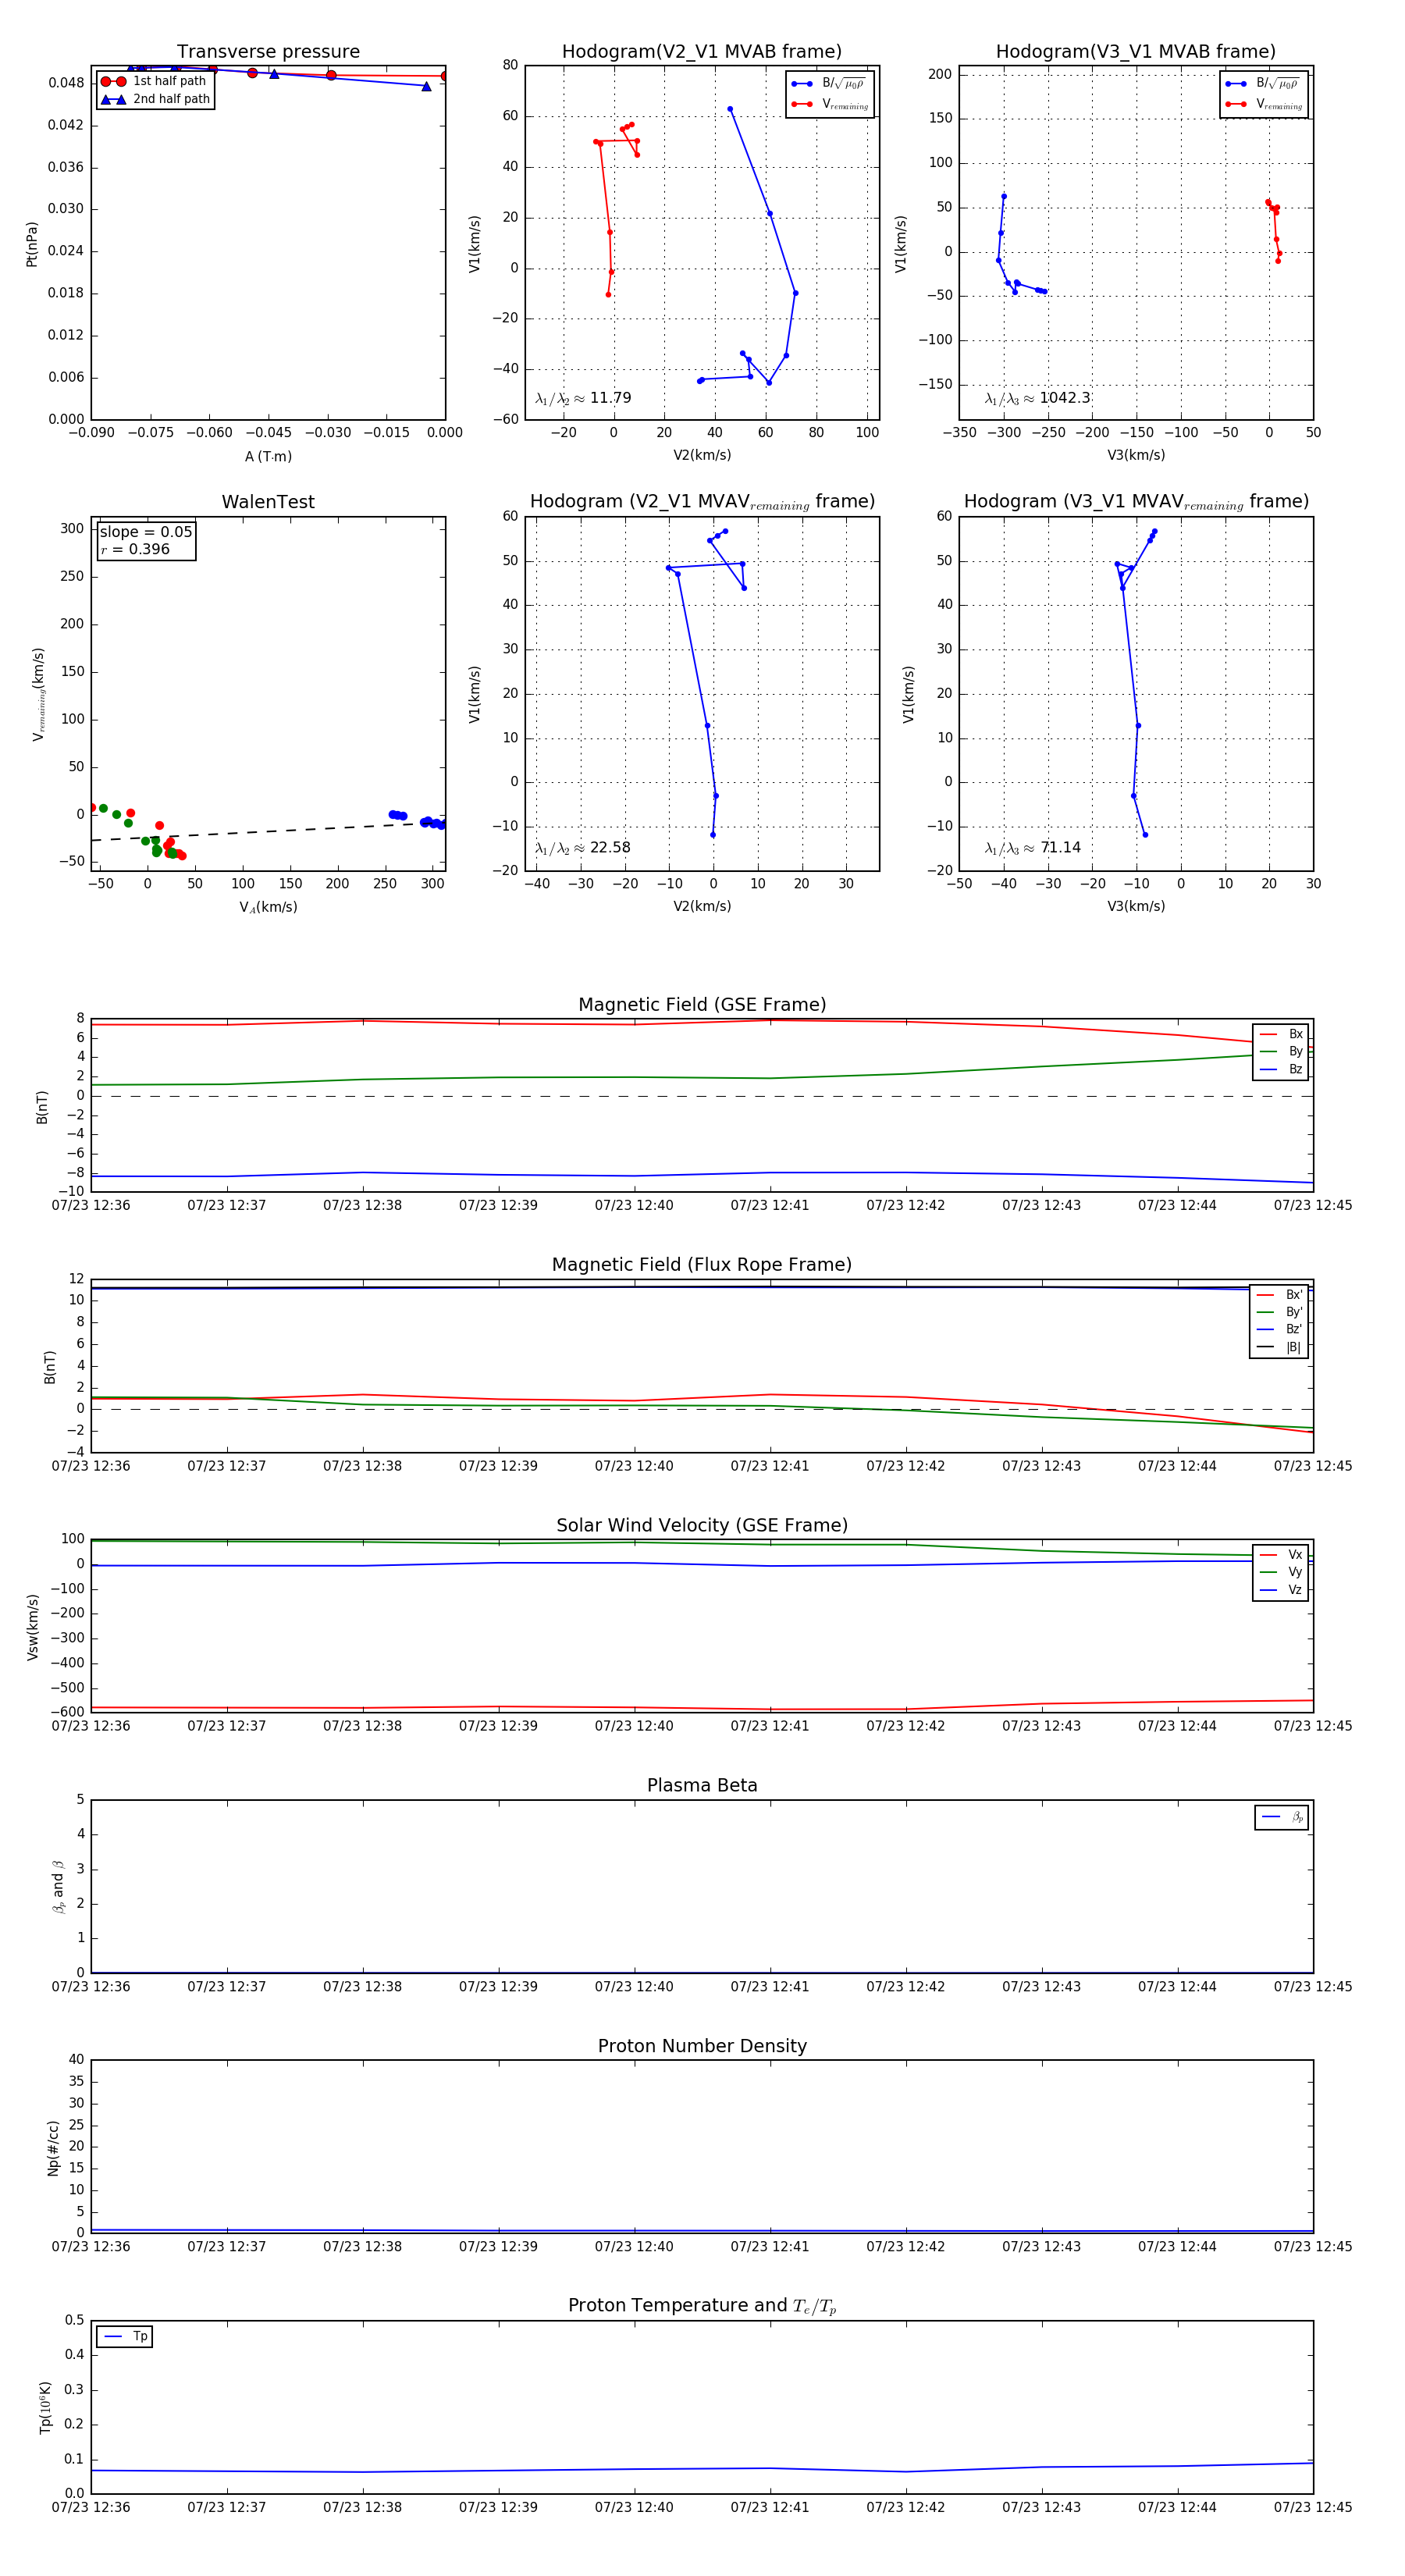
Task: Select the Tp legend entry in temperature plot
Action: pos(125,2336)
